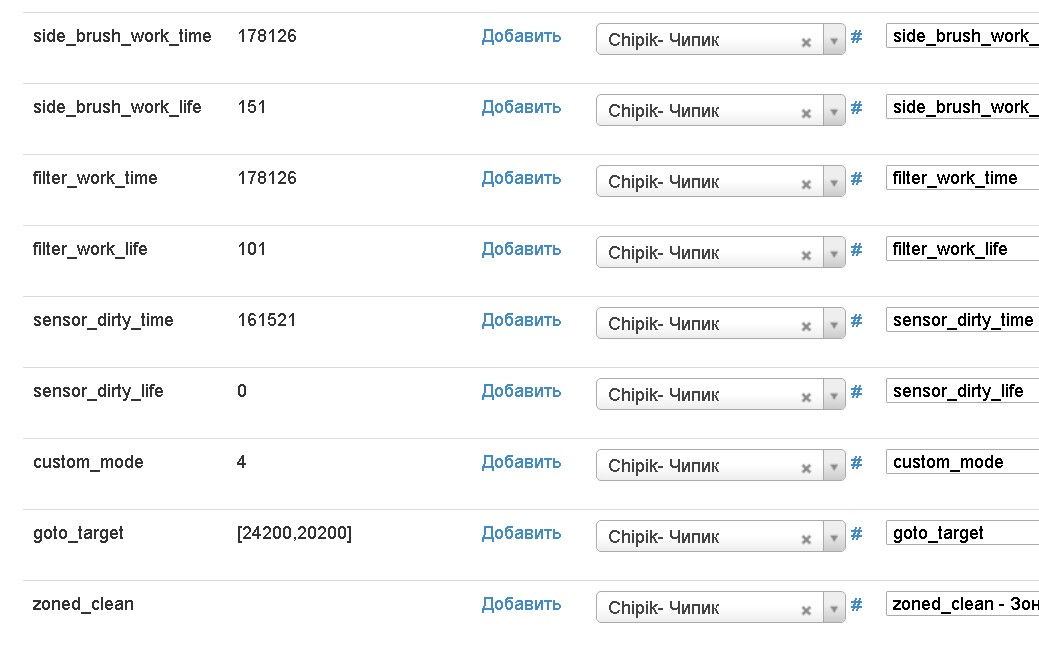This screenshot has height=648, width=1039.
Task: Focus the goto_target property text field
Action: click(x=962, y=533)
